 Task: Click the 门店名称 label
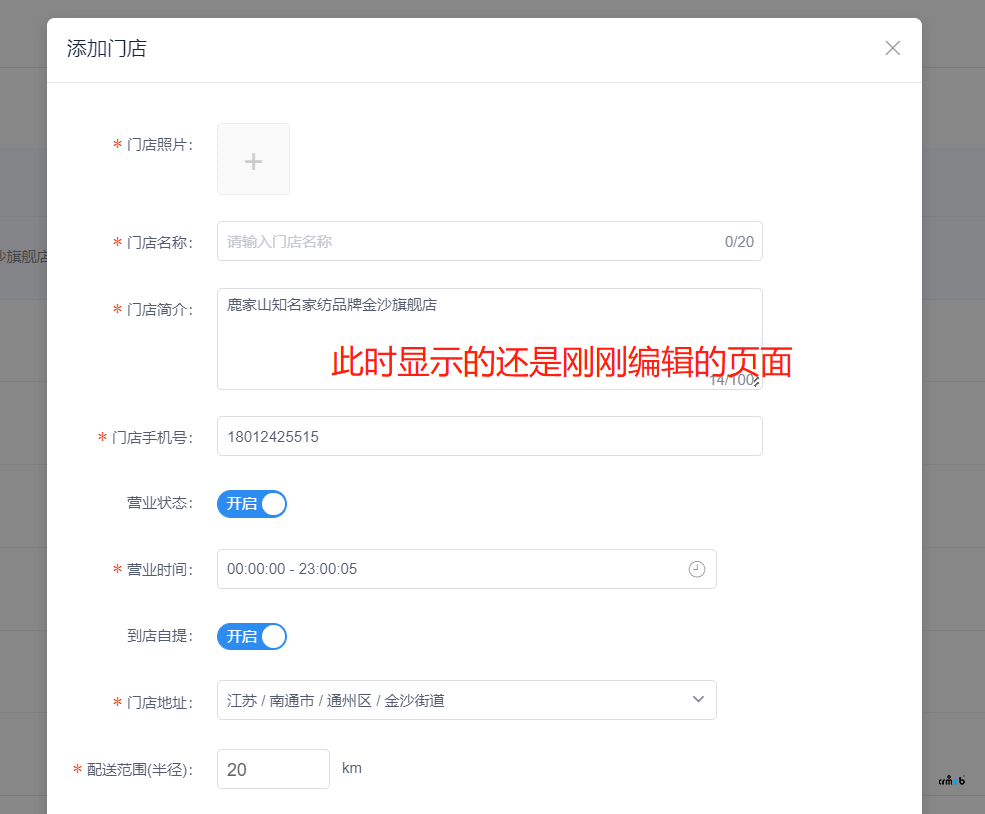point(160,242)
